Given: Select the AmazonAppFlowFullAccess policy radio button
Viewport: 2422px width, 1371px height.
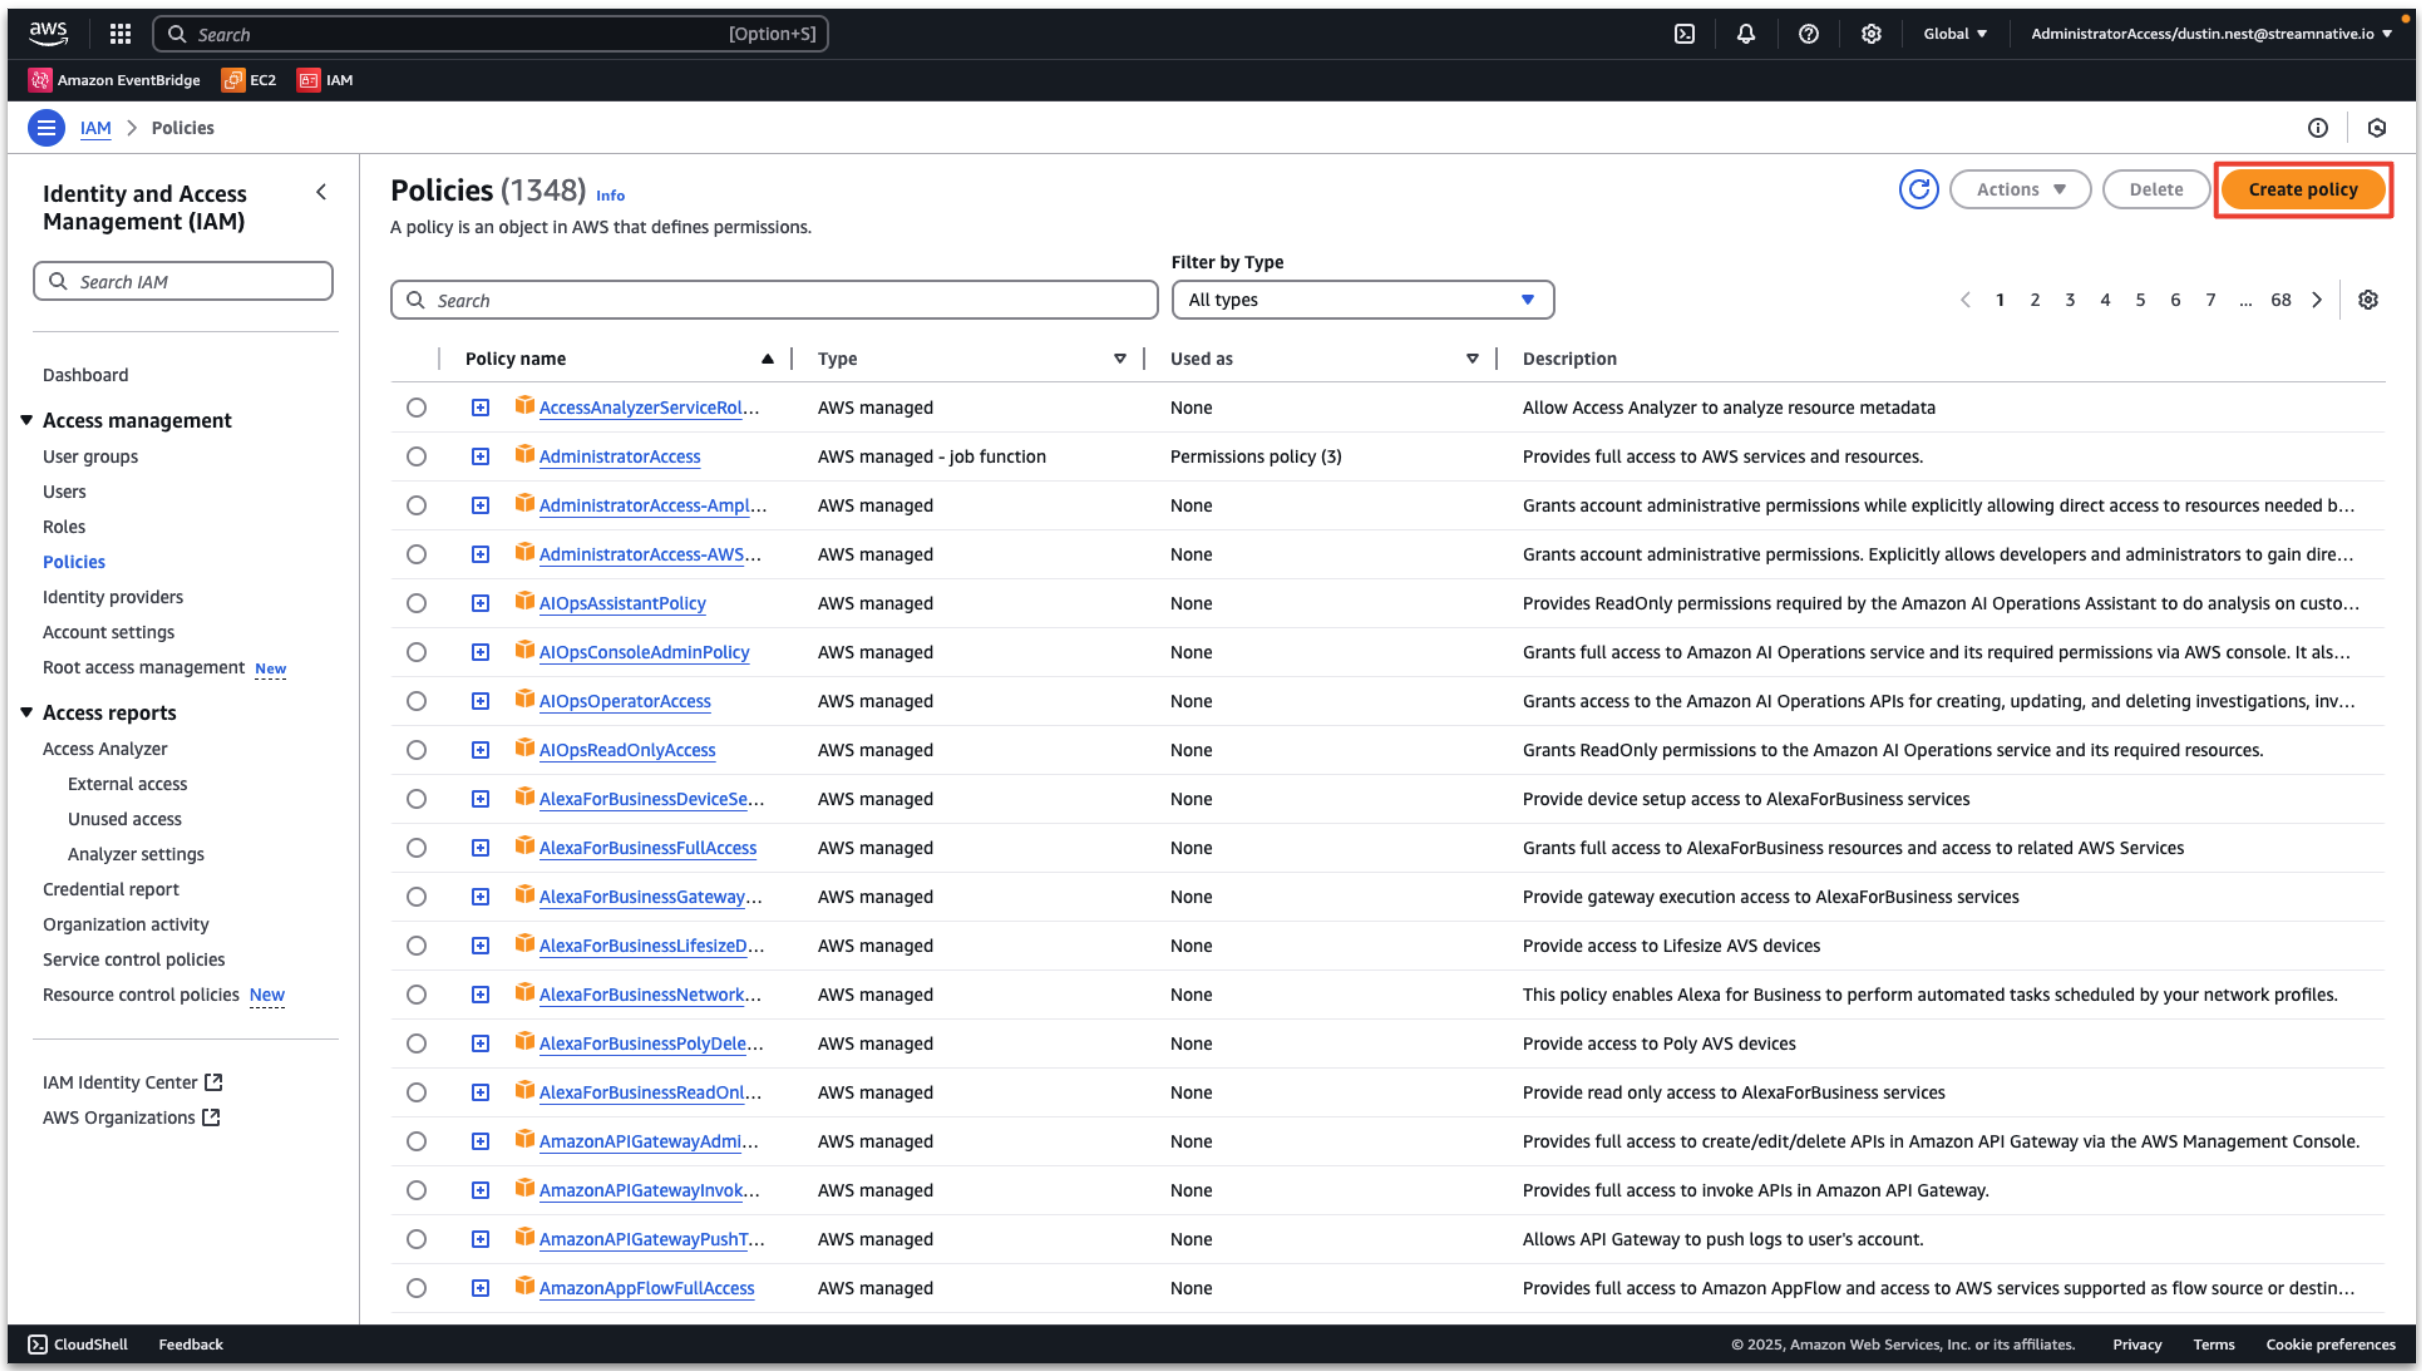Looking at the screenshot, I should [x=416, y=1288].
